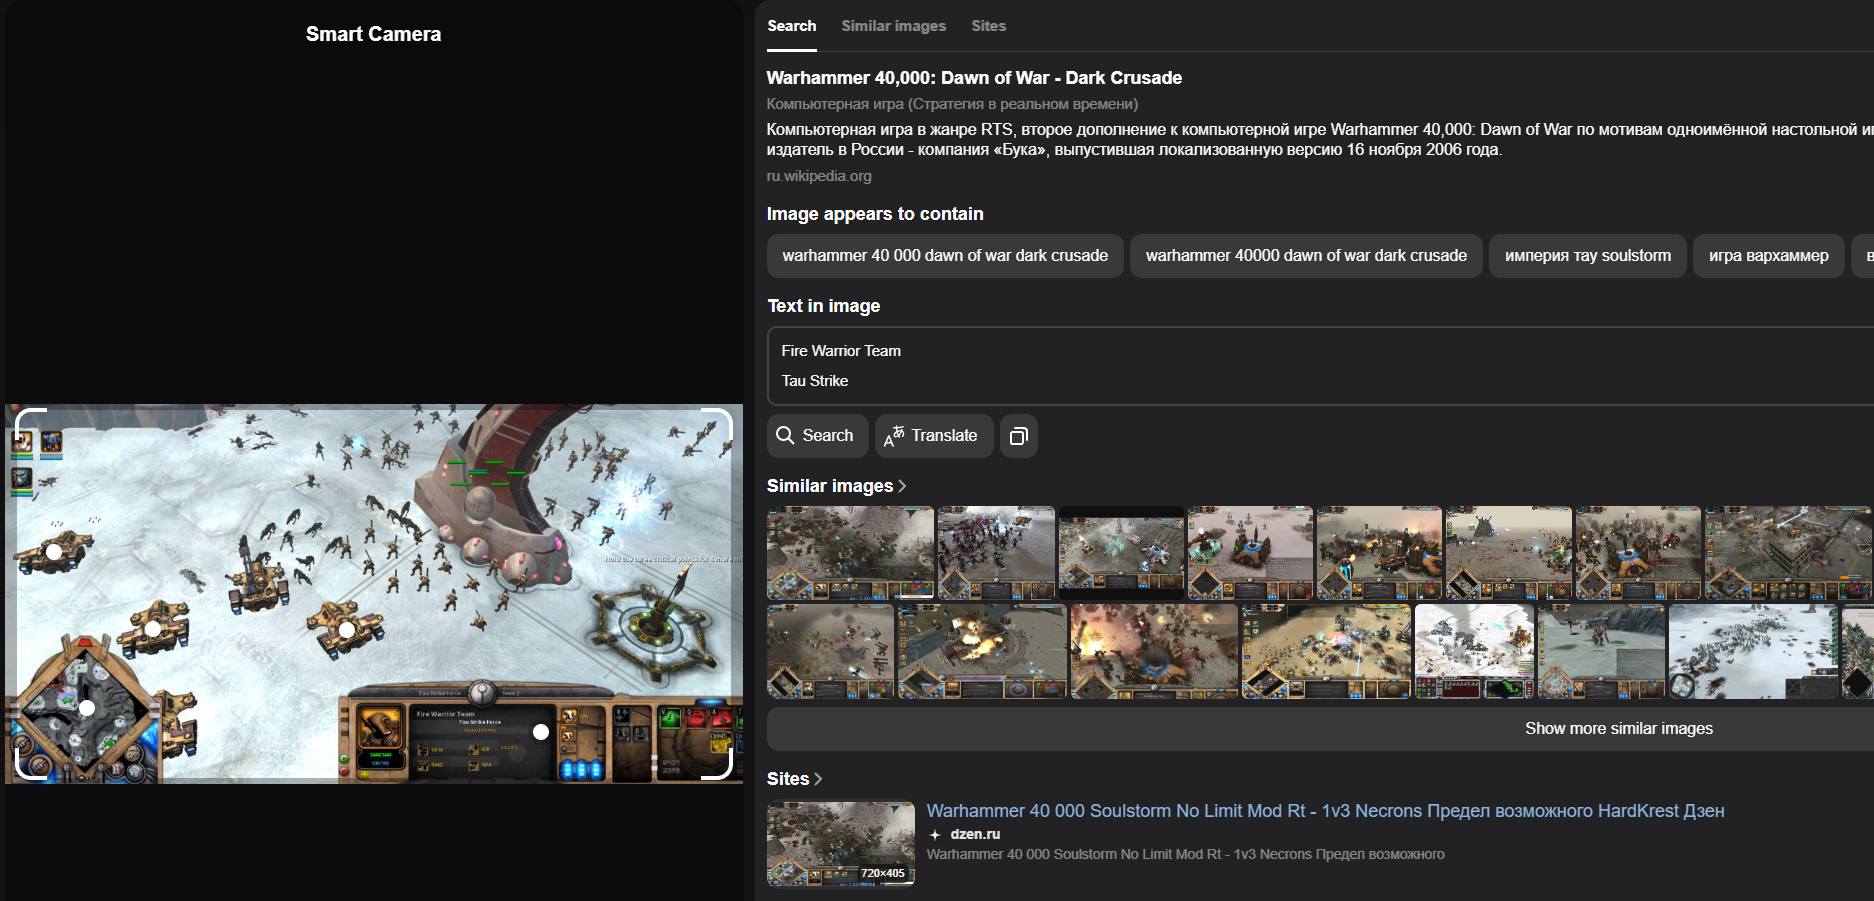The height and width of the screenshot is (901, 1874).
Task: Select the marker on the center hover tank
Action: coord(346,630)
